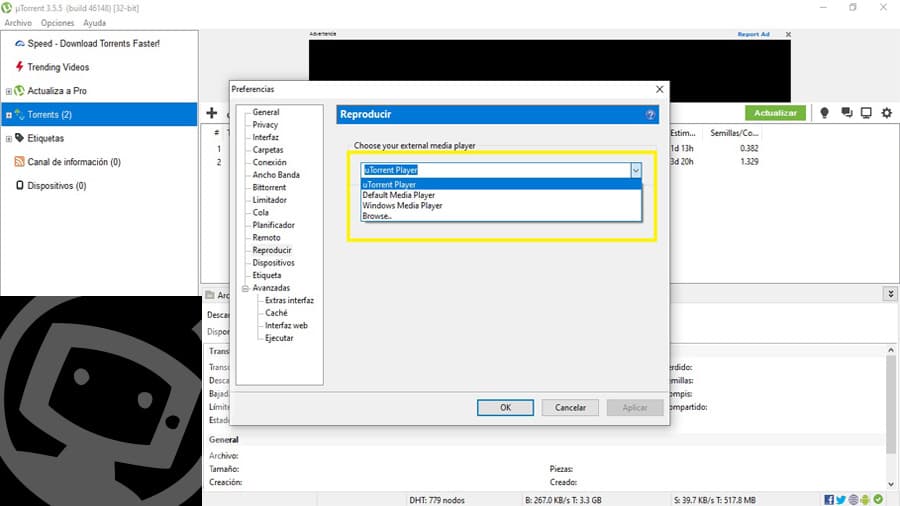Image resolution: width=900 pixels, height=506 pixels.
Task: Click the Report Ad link
Action: click(x=753, y=34)
